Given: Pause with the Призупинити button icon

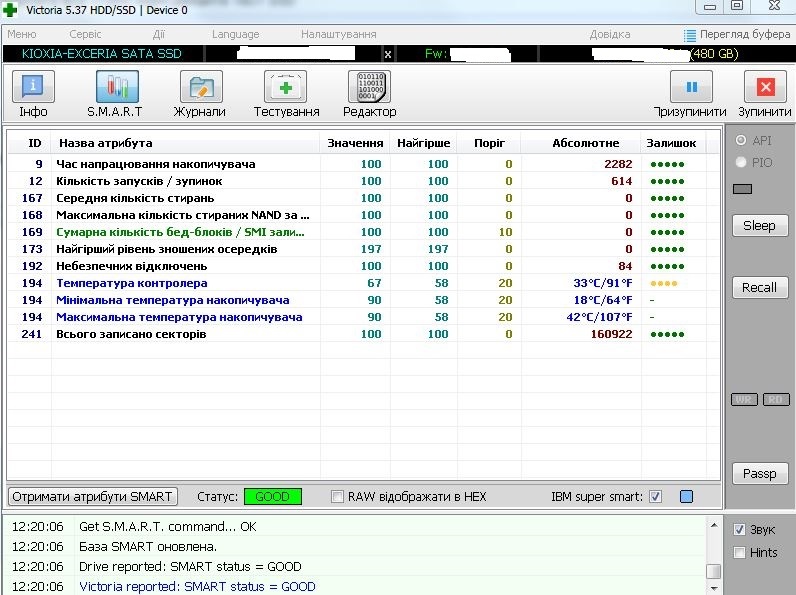Looking at the screenshot, I should pyautogui.click(x=691, y=87).
